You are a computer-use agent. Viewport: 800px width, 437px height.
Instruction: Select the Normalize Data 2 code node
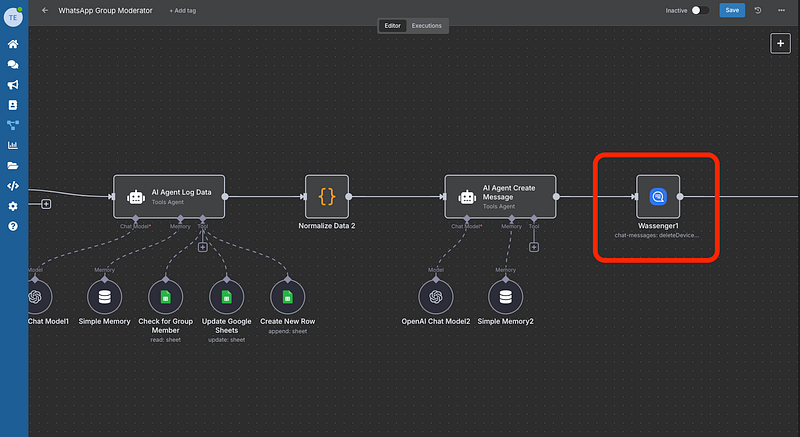pyautogui.click(x=326, y=197)
